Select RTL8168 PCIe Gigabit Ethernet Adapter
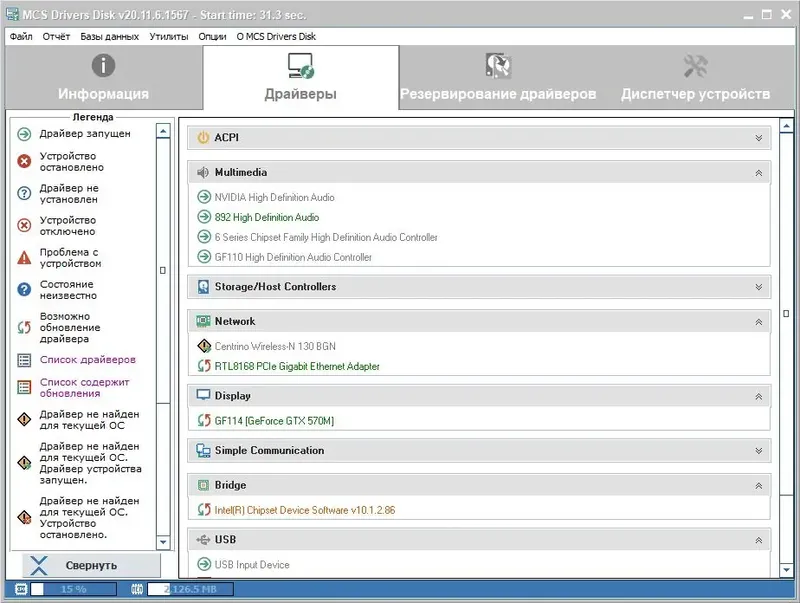This screenshot has height=603, width=800. click(297, 366)
